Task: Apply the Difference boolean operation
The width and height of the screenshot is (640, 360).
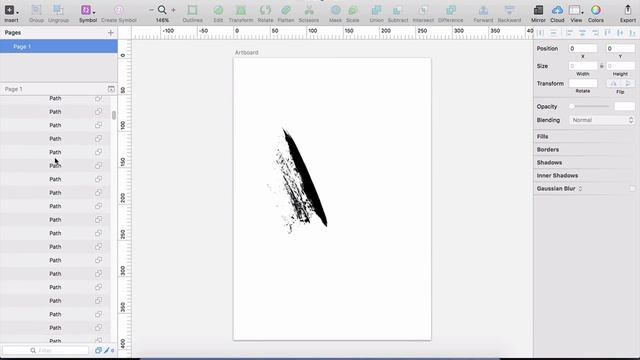Action: pyautogui.click(x=451, y=10)
